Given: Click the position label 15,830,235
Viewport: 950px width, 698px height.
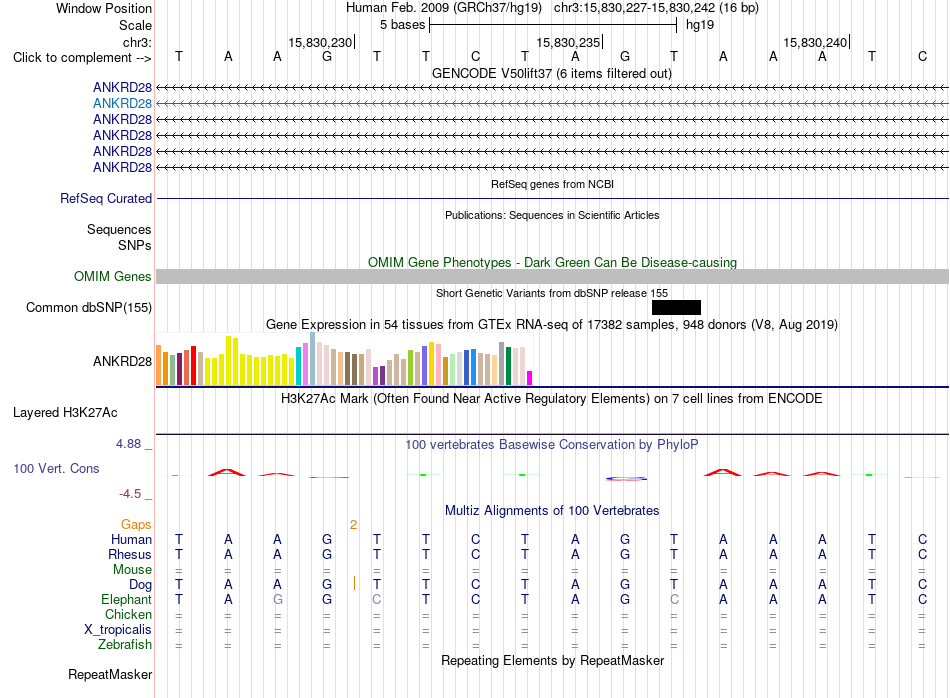Looking at the screenshot, I should pyautogui.click(x=568, y=42).
